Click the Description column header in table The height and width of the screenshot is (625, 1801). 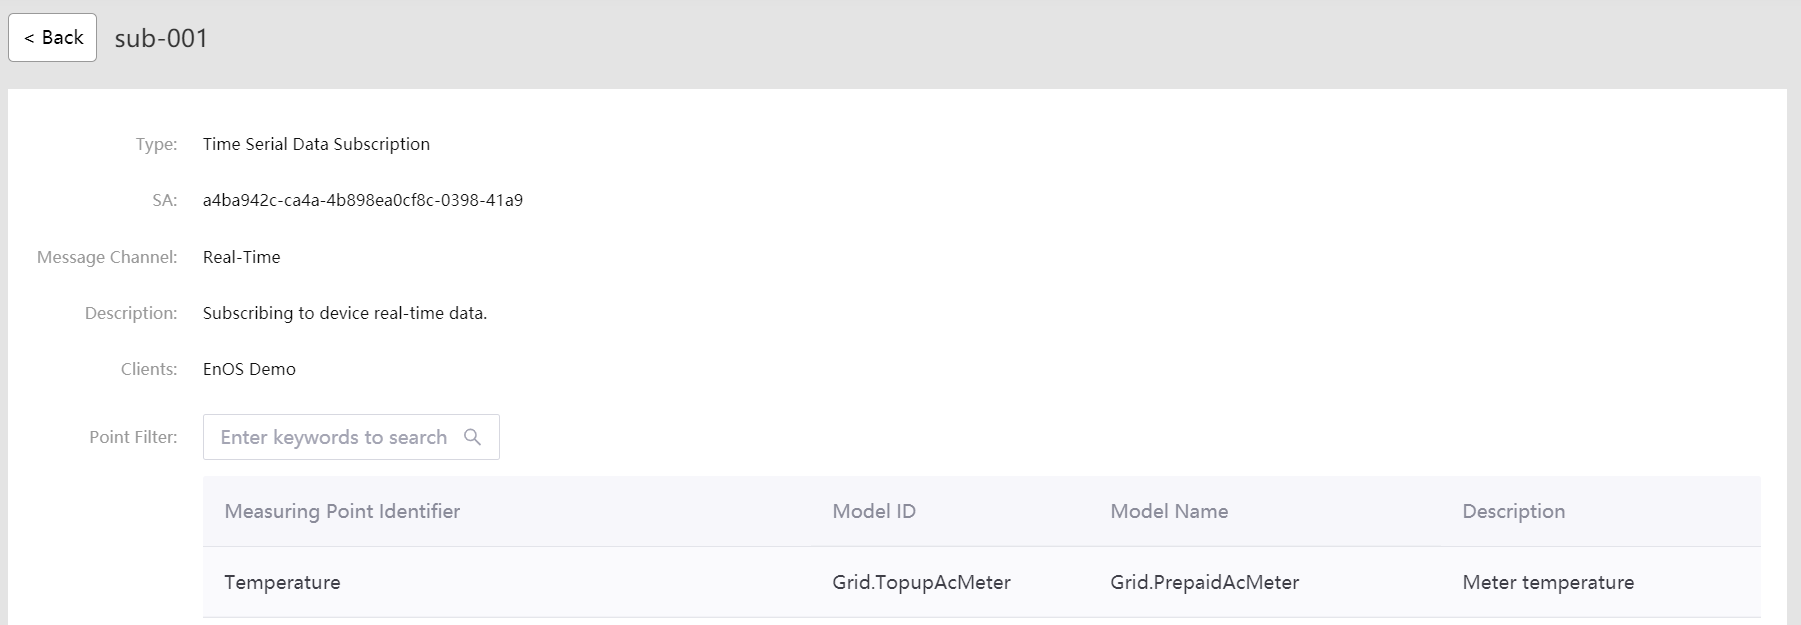[1513, 511]
